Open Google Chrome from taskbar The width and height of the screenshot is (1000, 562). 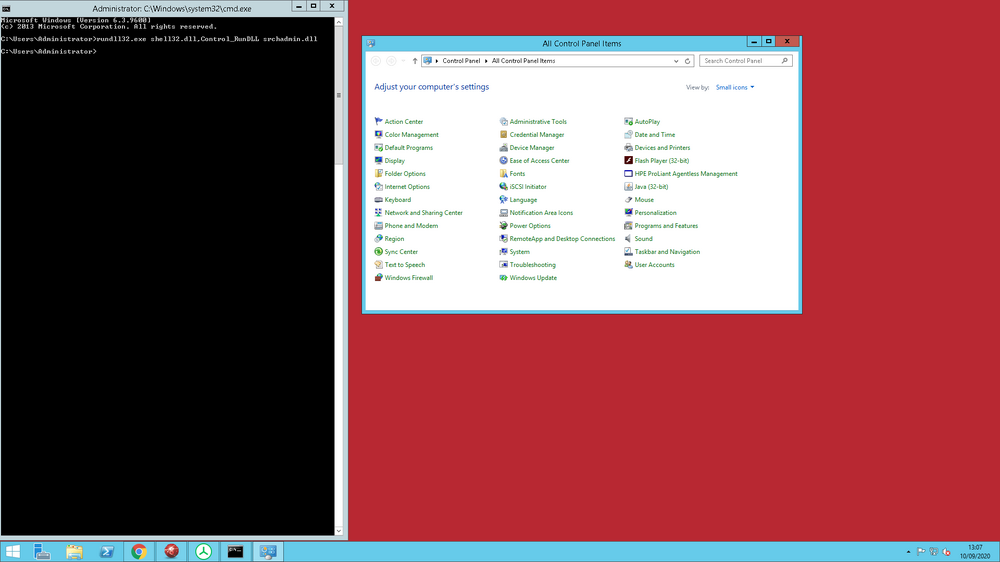click(139, 552)
